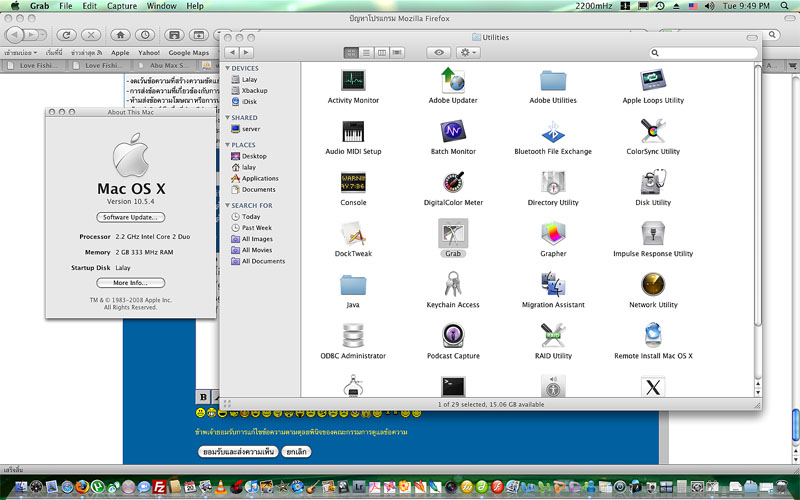Open Spotlight in menu bar

[785, 6]
